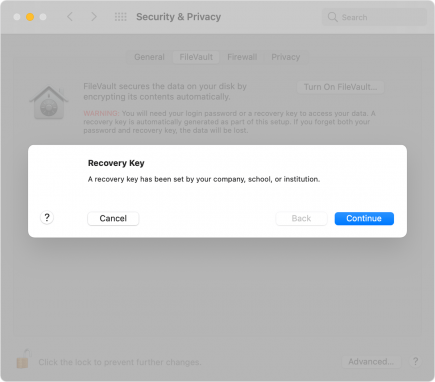Click the Security & Privacy window title
Viewport: 435px width, 382px height.
(x=179, y=17)
